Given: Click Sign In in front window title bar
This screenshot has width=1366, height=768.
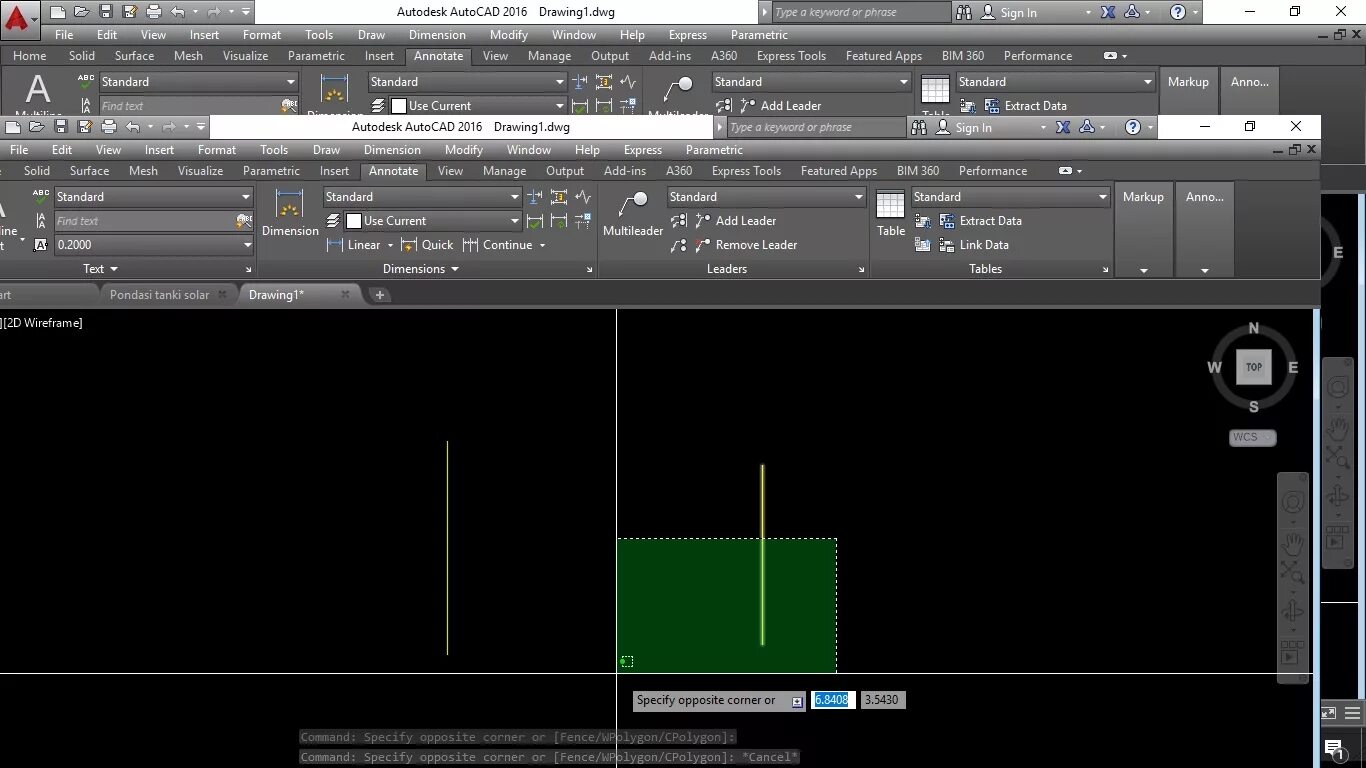Looking at the screenshot, I should point(973,128).
